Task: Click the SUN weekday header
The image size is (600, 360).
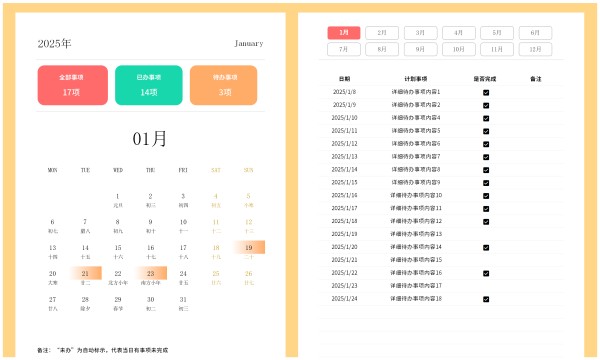Action: [249, 170]
